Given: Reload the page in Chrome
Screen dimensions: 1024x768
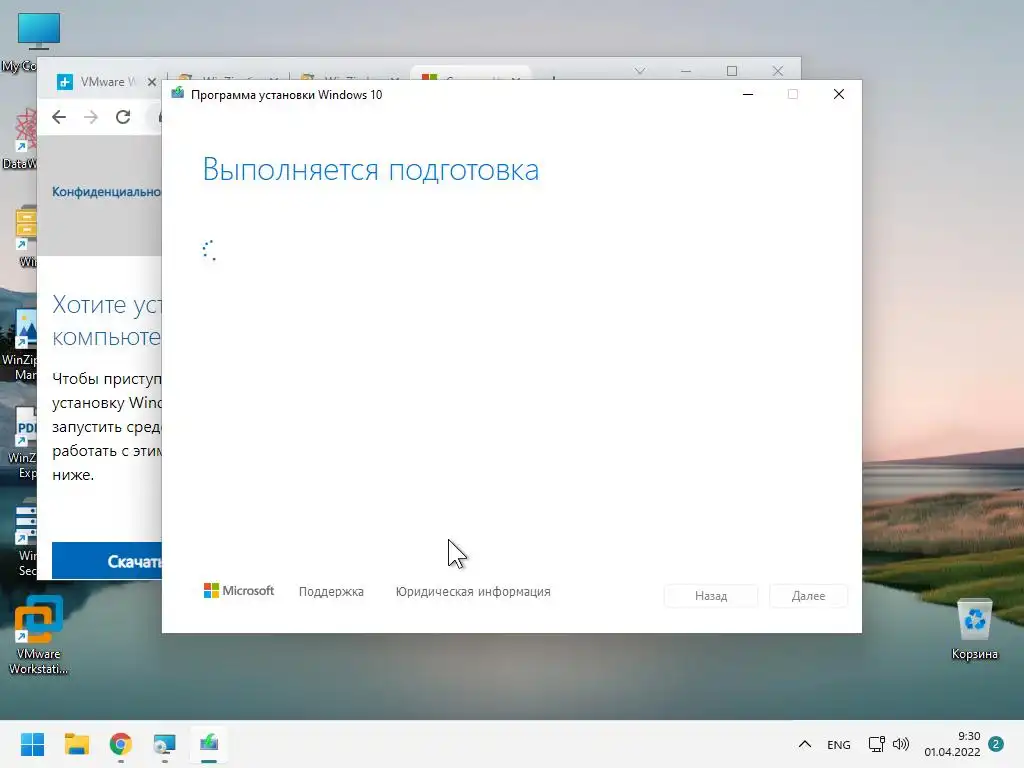Looking at the screenshot, I should pos(123,117).
